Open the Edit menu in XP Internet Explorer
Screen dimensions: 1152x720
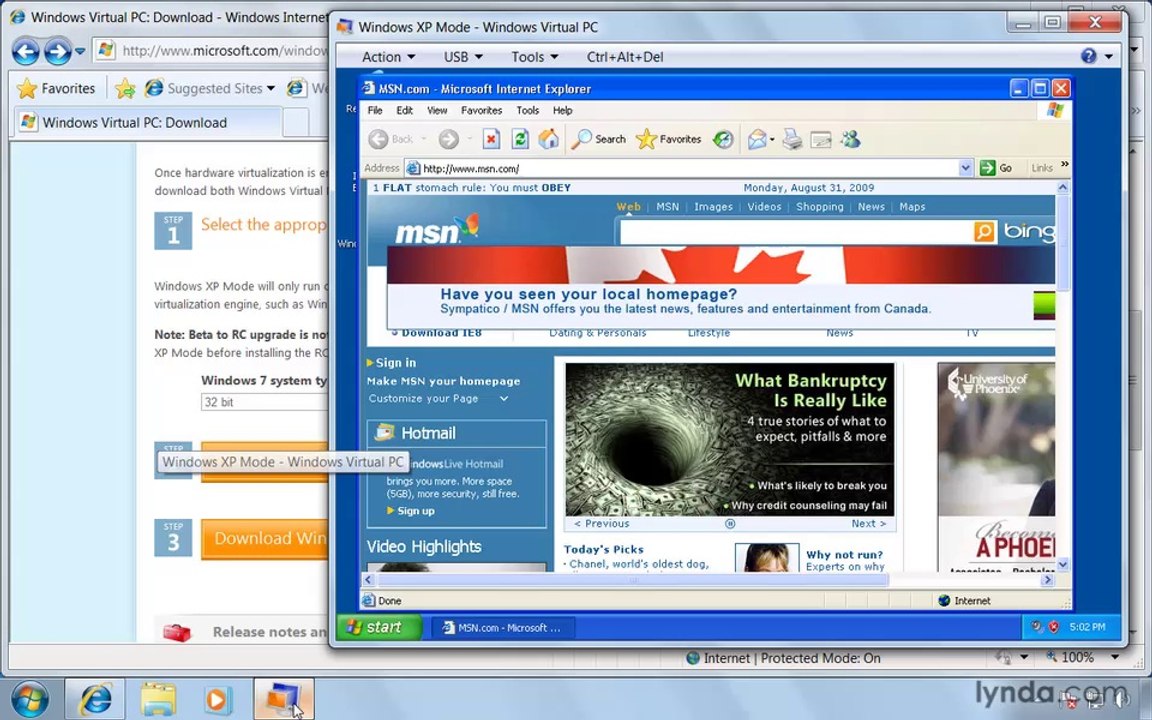point(405,110)
